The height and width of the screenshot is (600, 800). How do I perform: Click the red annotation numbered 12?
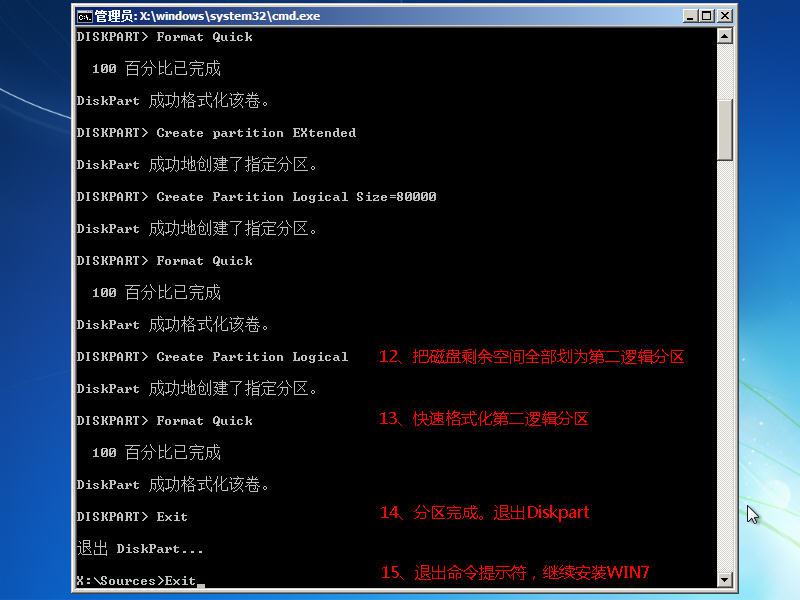coord(531,357)
